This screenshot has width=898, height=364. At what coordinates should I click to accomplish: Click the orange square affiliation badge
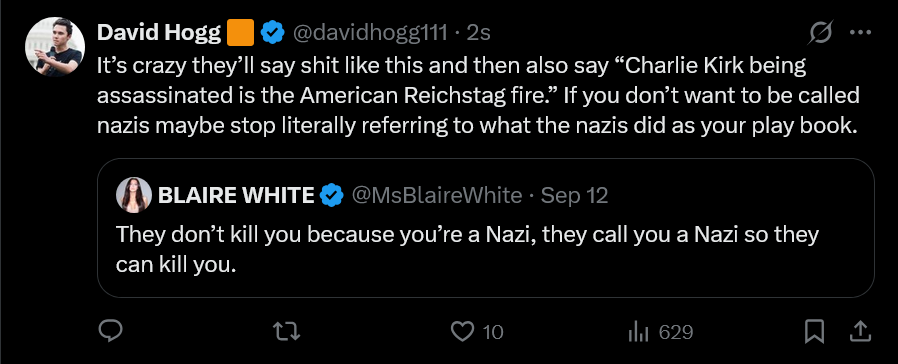coord(241,33)
